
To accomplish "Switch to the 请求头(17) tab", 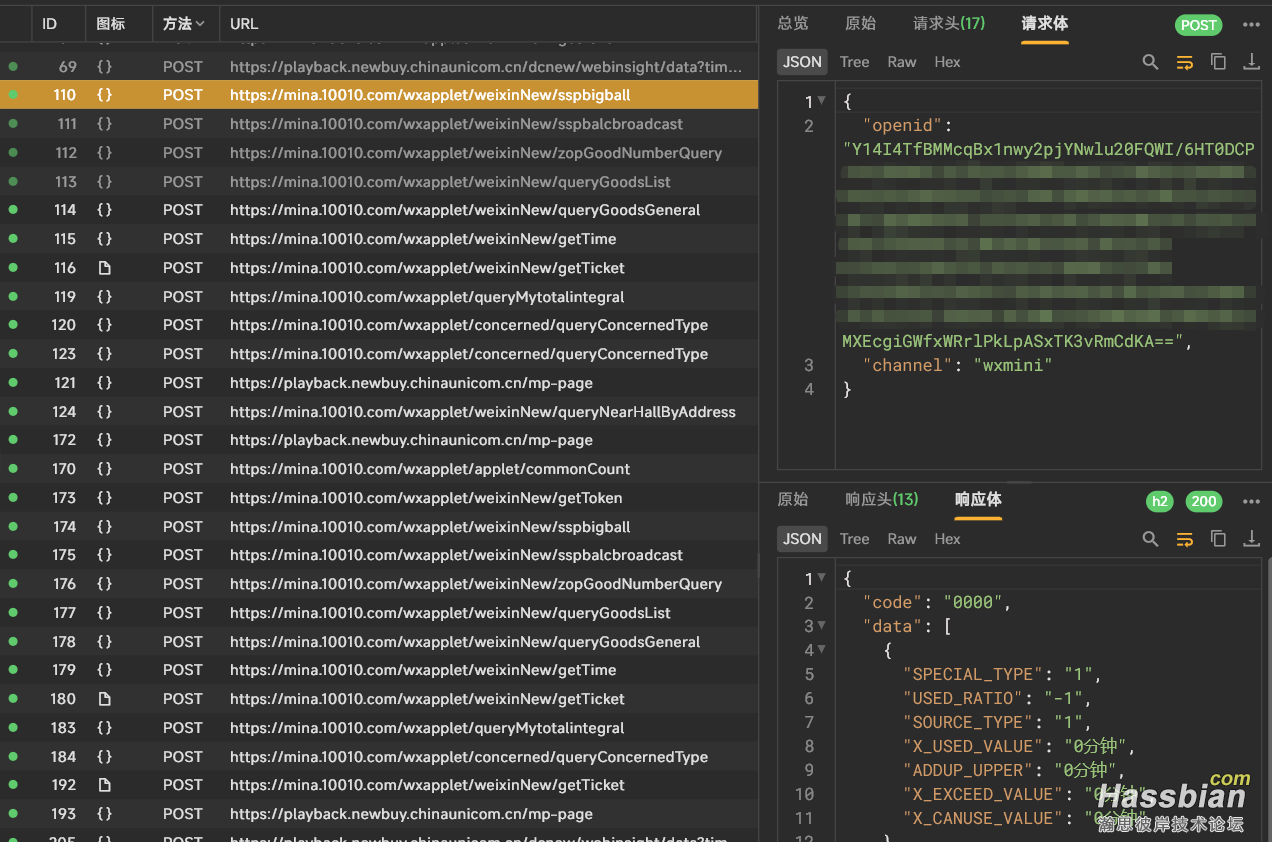I will [x=948, y=24].
